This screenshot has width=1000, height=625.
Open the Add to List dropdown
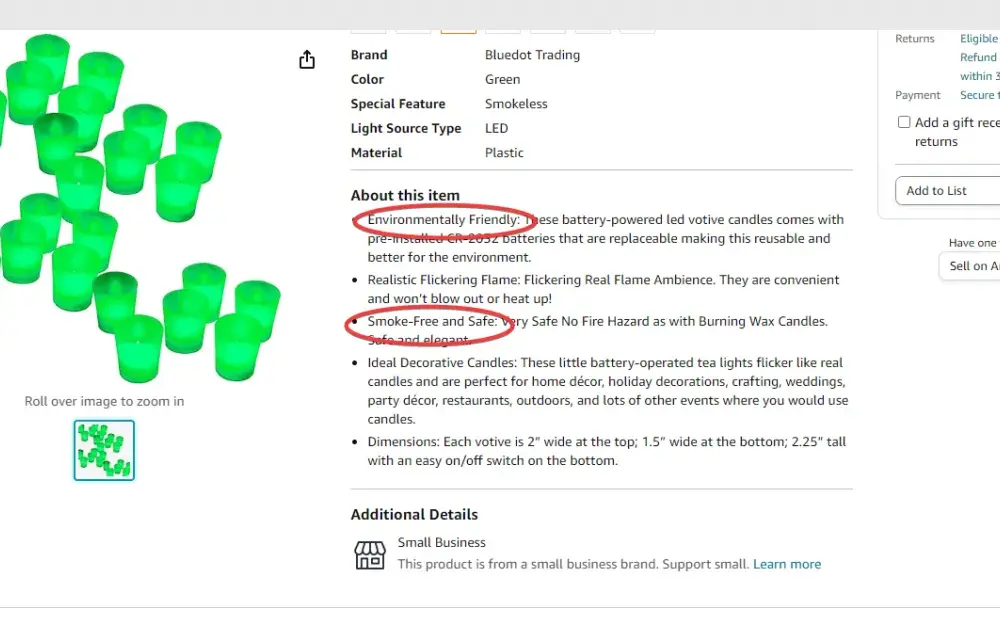[x=948, y=191]
